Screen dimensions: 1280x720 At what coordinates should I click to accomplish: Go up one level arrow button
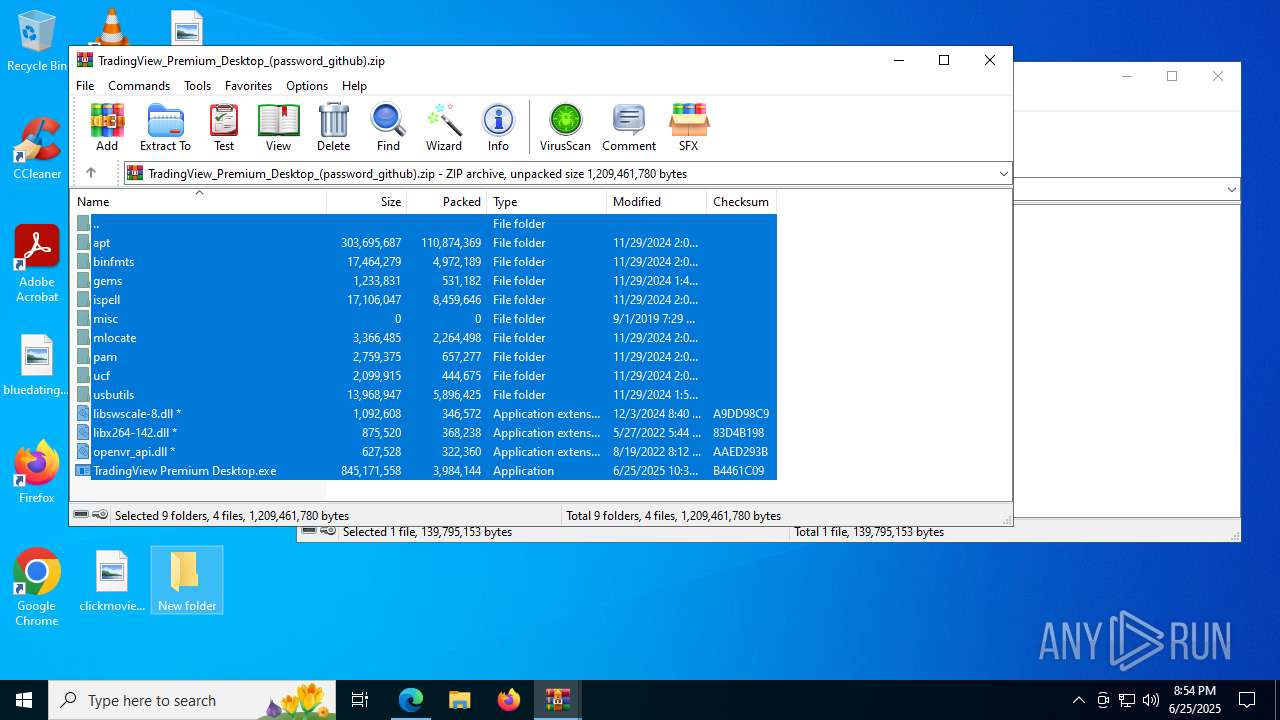(x=90, y=173)
